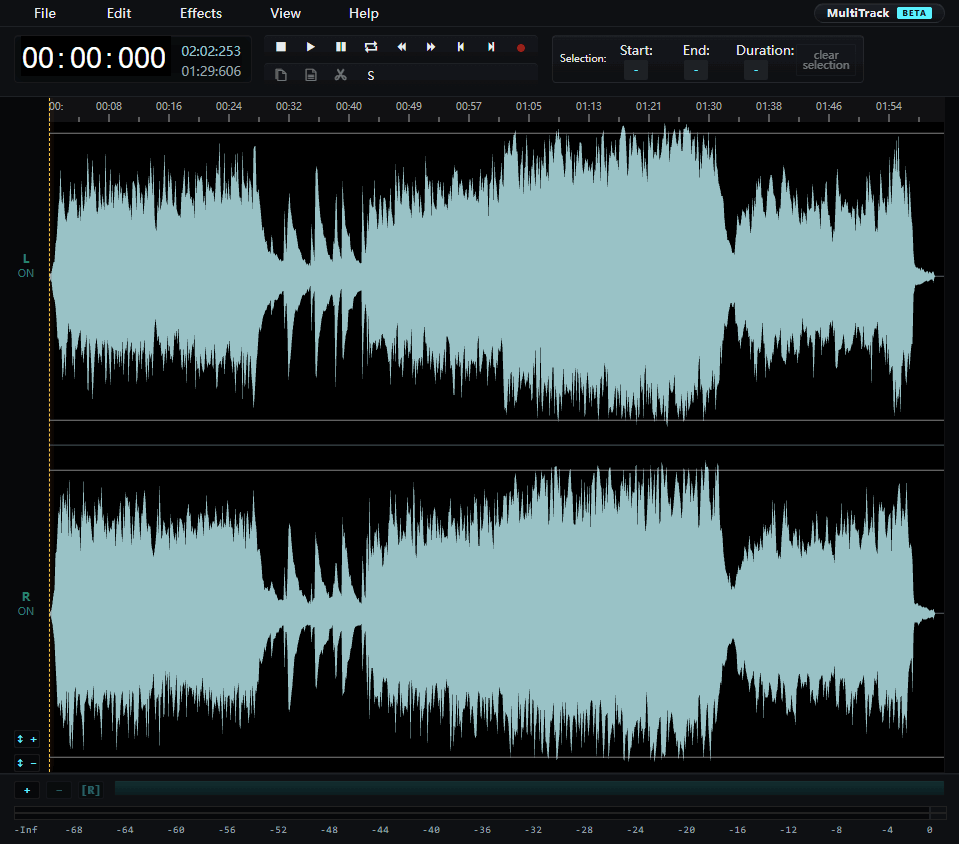959x844 pixels.
Task: Click the selection Start value field
Action: pos(636,70)
